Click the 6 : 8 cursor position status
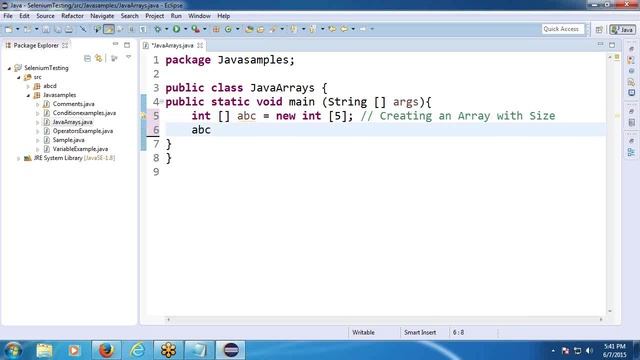 pos(458,333)
